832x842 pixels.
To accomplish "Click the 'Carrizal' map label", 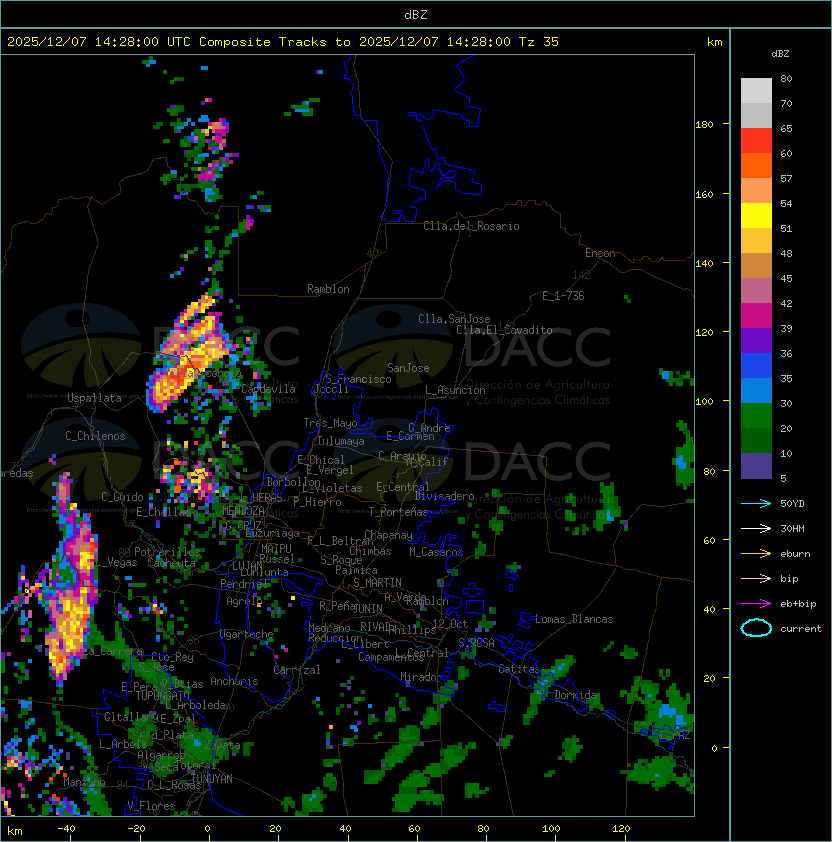I will 297,670.
